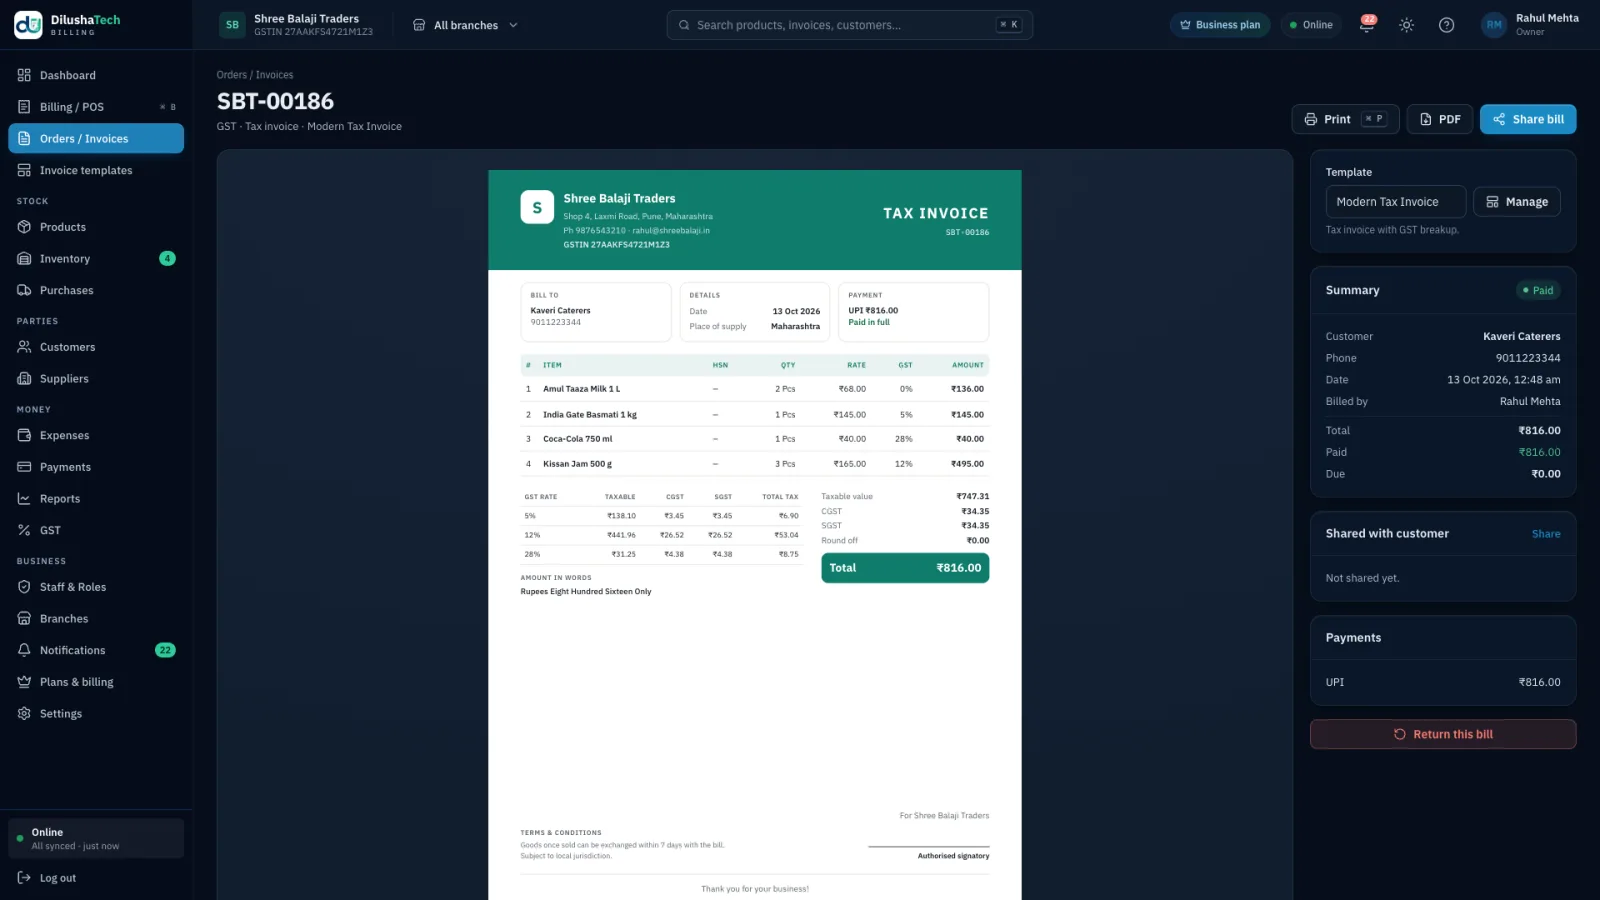Viewport: 1600px width, 900px height.
Task: Expand the All branches dropdown
Action: tap(466, 25)
